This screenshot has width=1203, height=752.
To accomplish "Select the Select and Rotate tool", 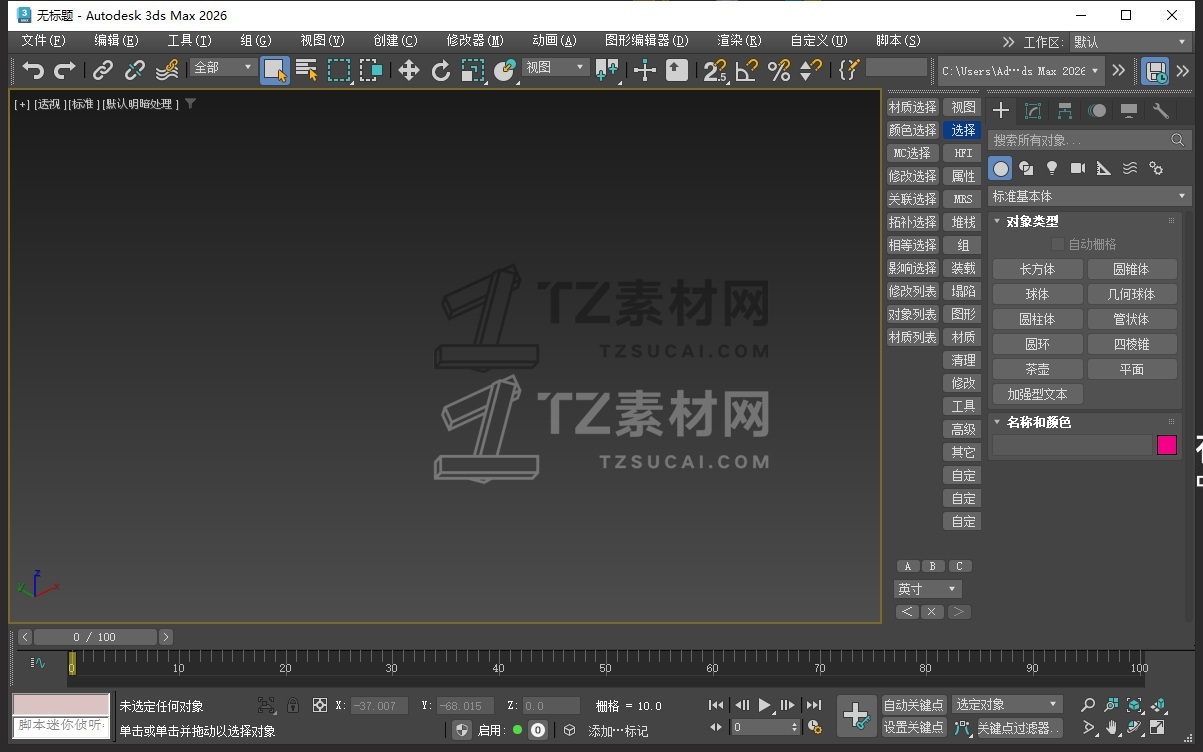I will [x=441, y=70].
